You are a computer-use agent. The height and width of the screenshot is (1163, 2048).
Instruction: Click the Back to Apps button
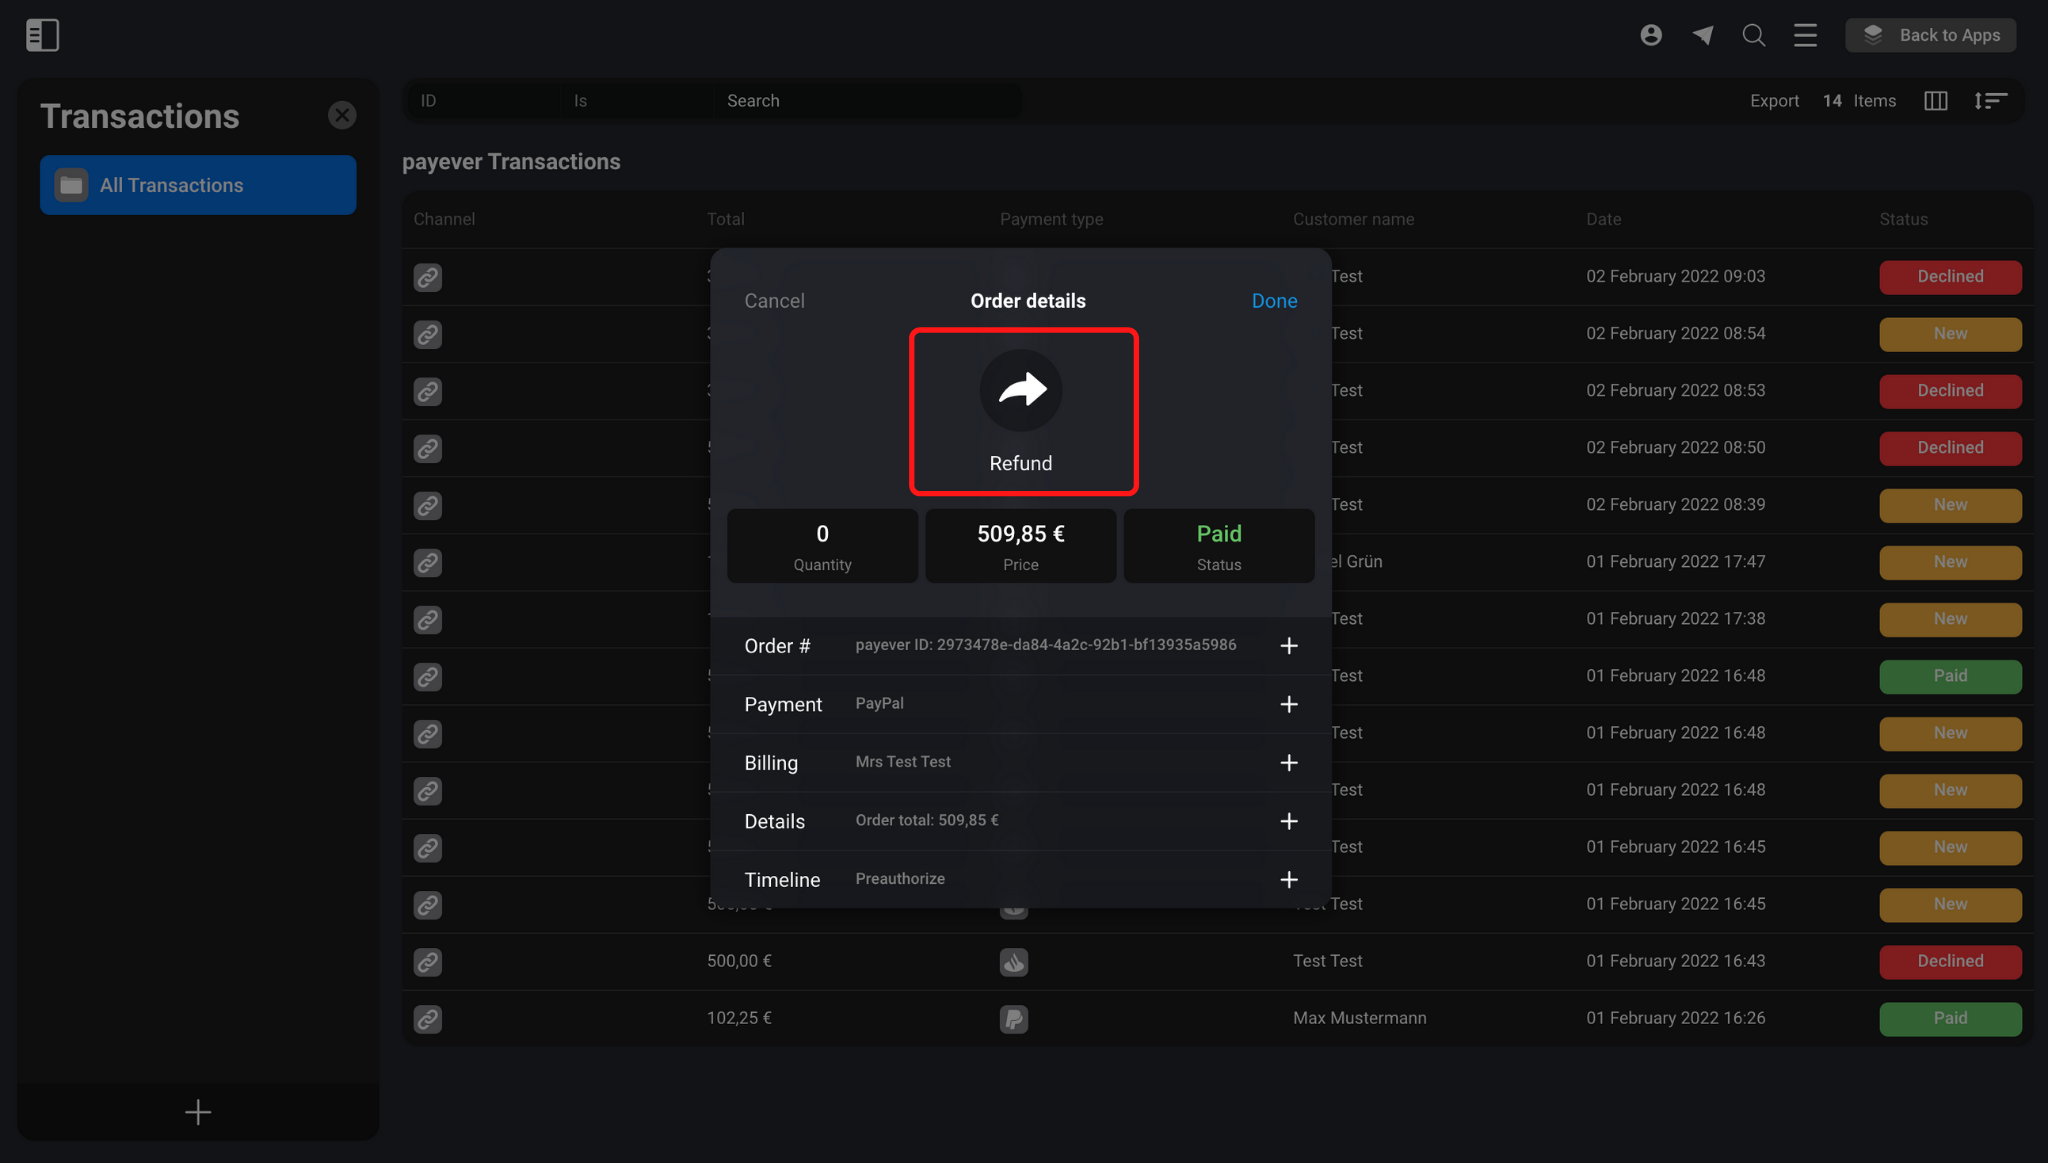pyautogui.click(x=1930, y=35)
